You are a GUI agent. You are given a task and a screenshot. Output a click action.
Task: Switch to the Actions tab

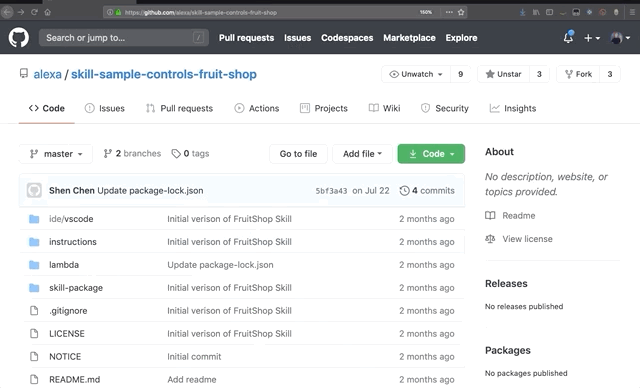tap(257, 109)
